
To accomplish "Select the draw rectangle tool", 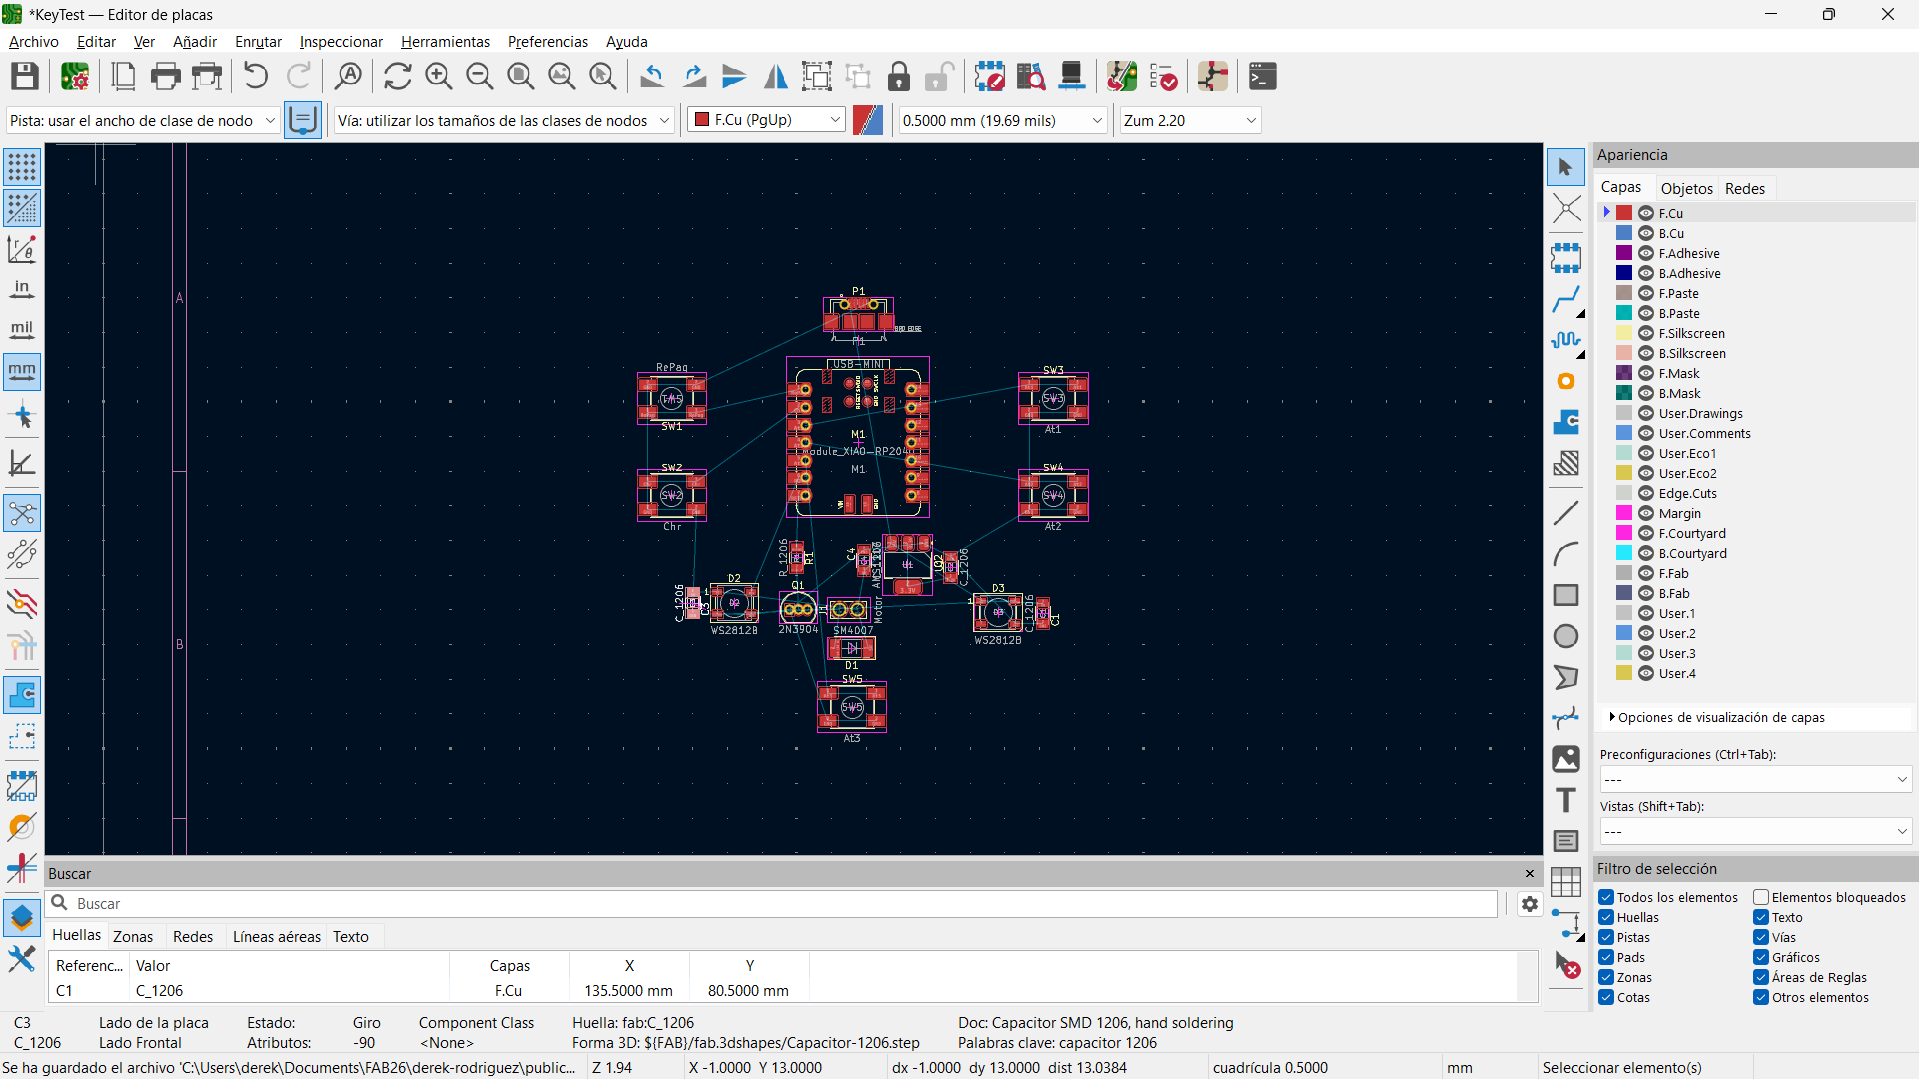I will coord(1566,595).
